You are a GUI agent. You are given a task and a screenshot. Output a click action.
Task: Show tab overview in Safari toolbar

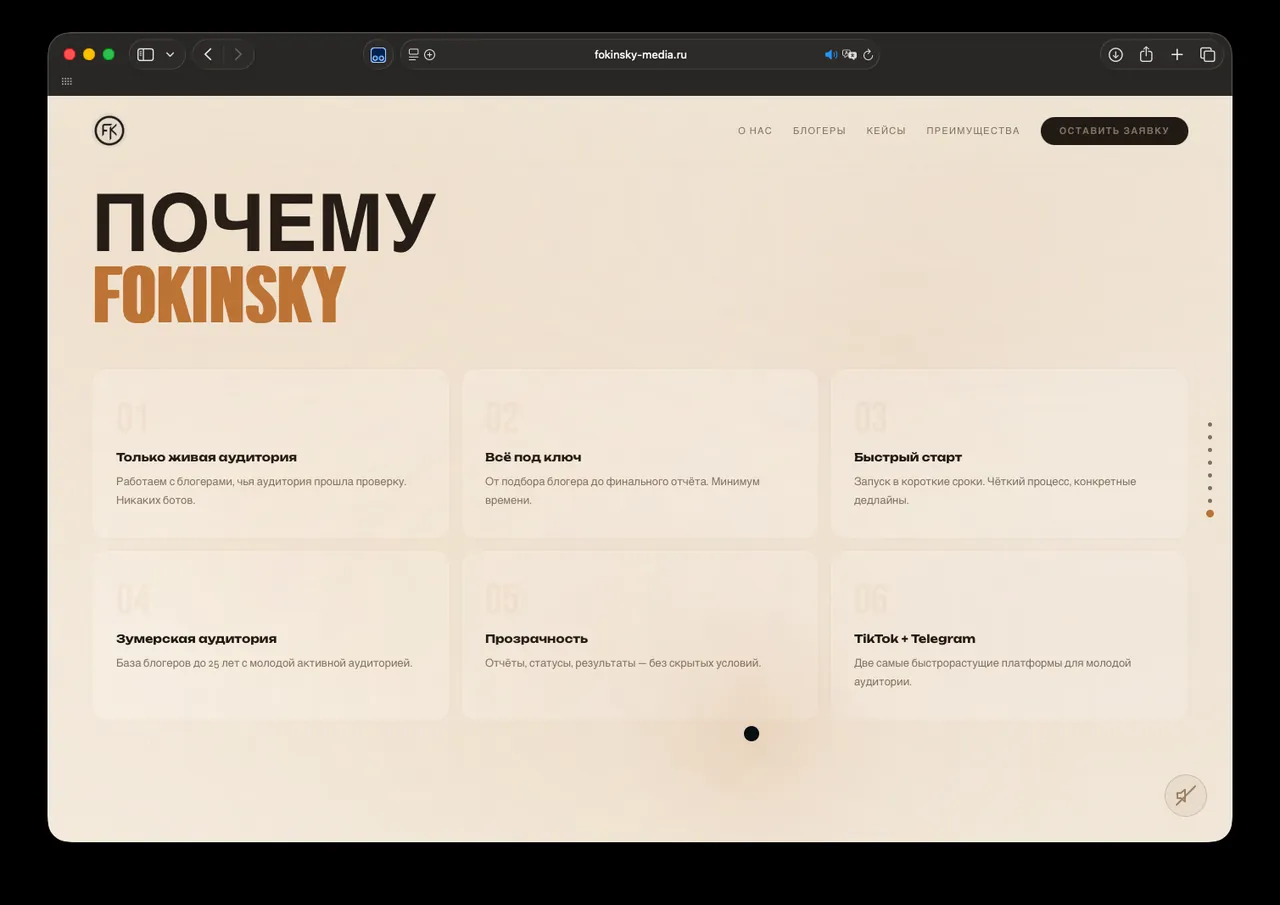coord(1207,55)
